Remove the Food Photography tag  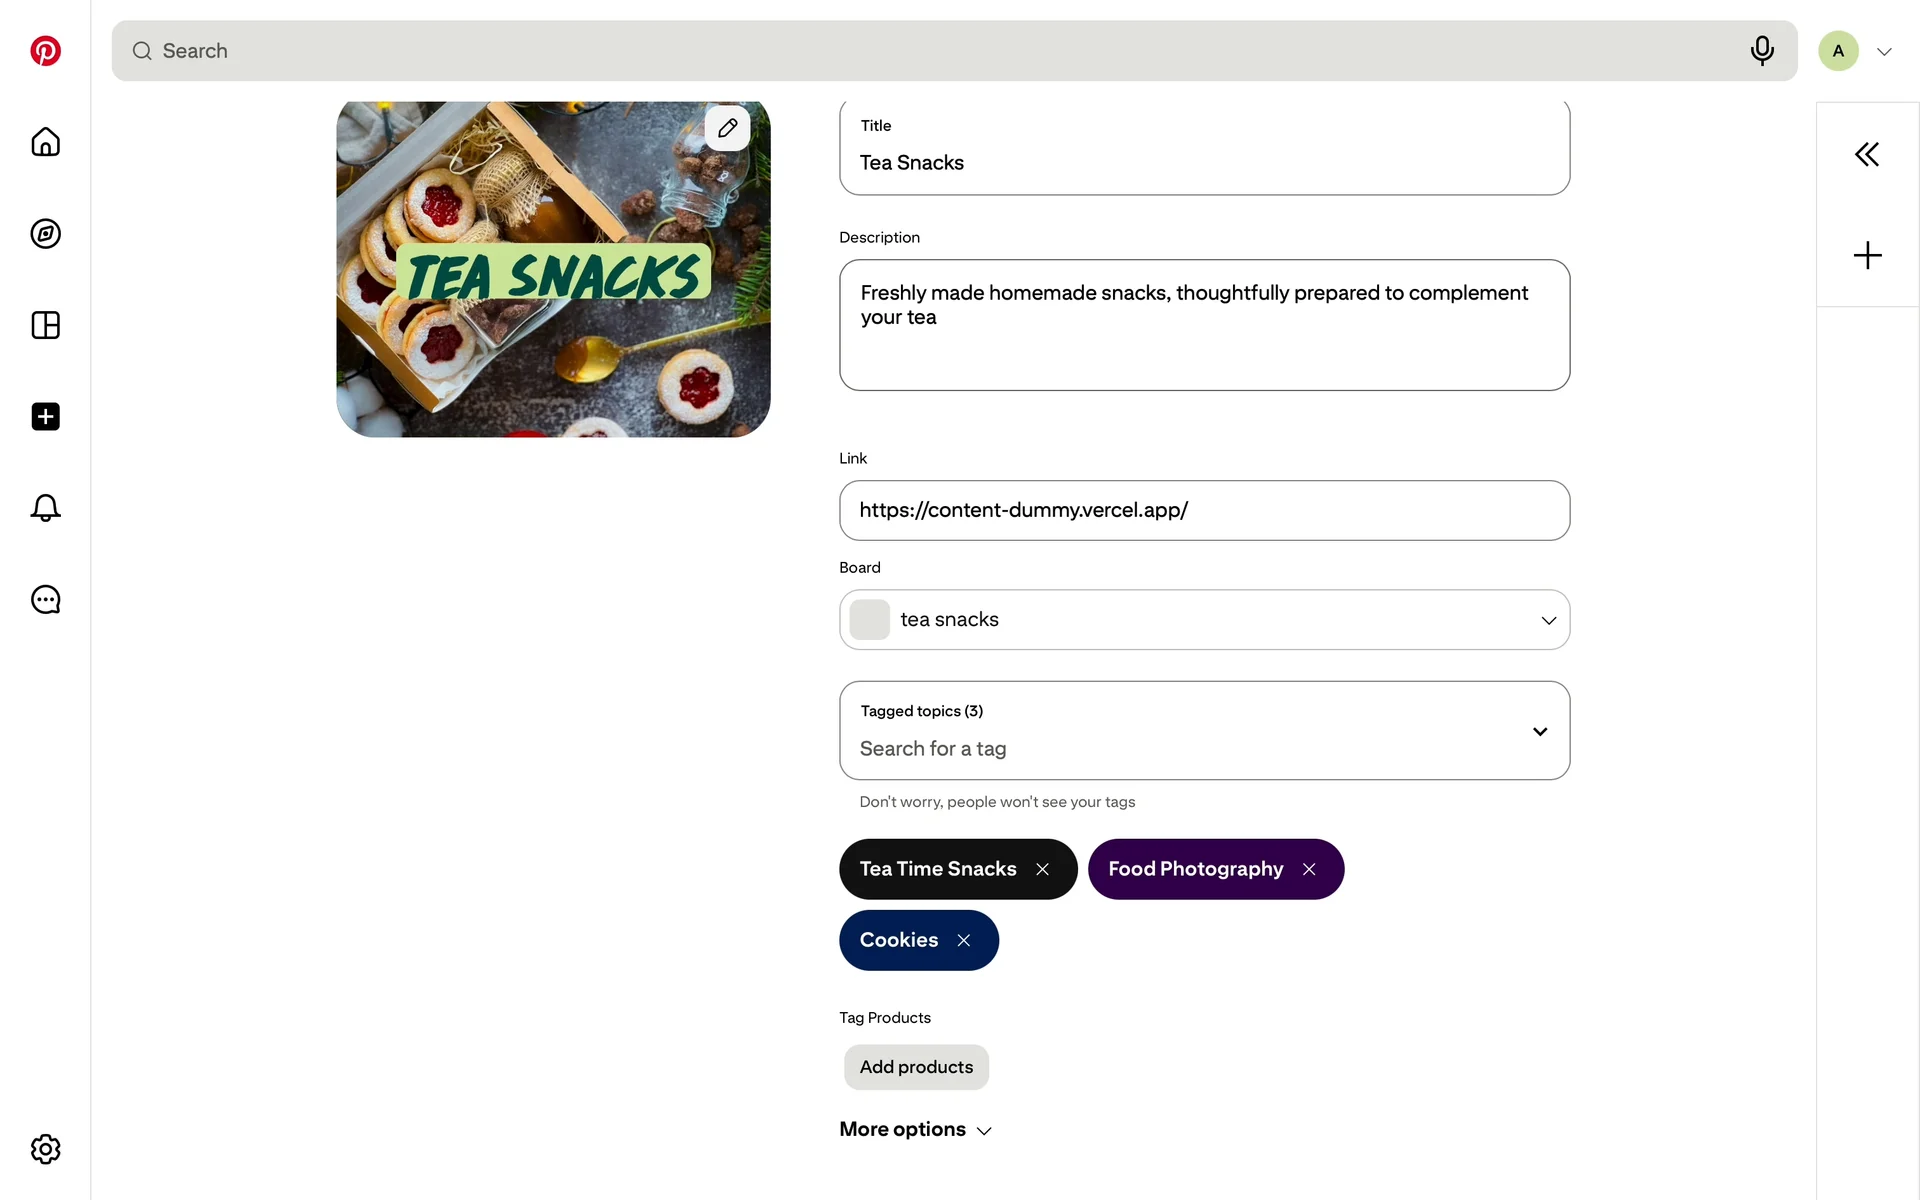tap(1309, 869)
